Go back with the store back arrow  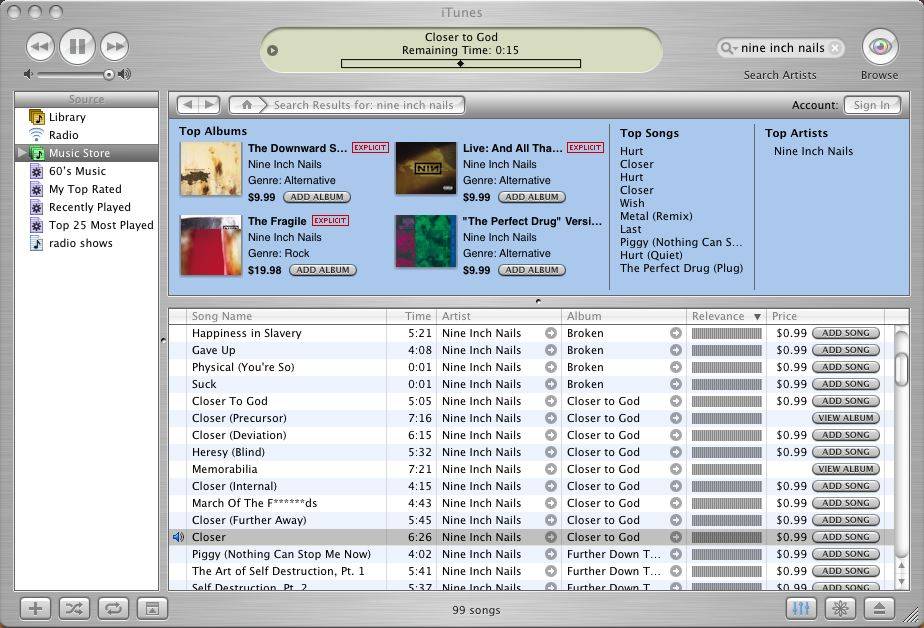(x=189, y=104)
